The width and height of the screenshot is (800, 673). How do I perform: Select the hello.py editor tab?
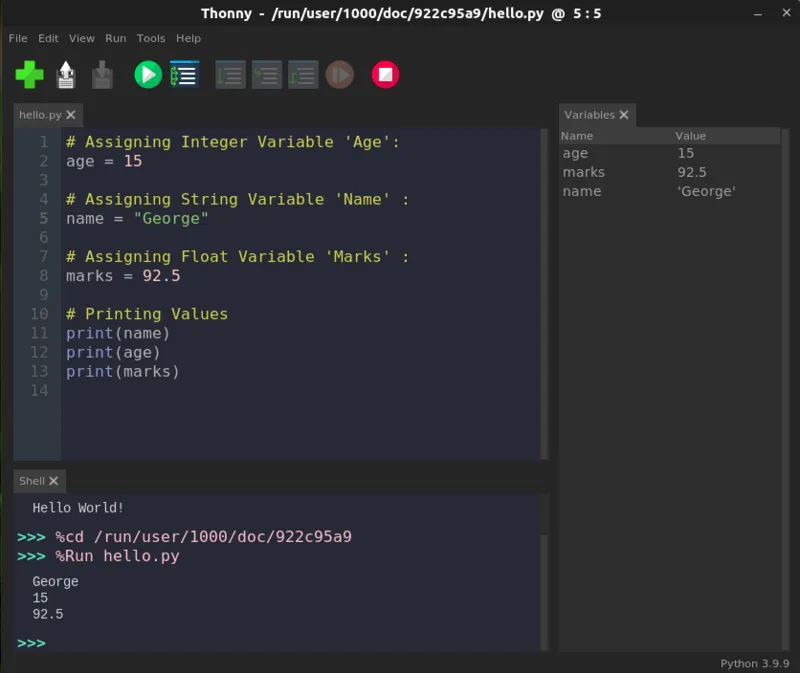(38, 114)
